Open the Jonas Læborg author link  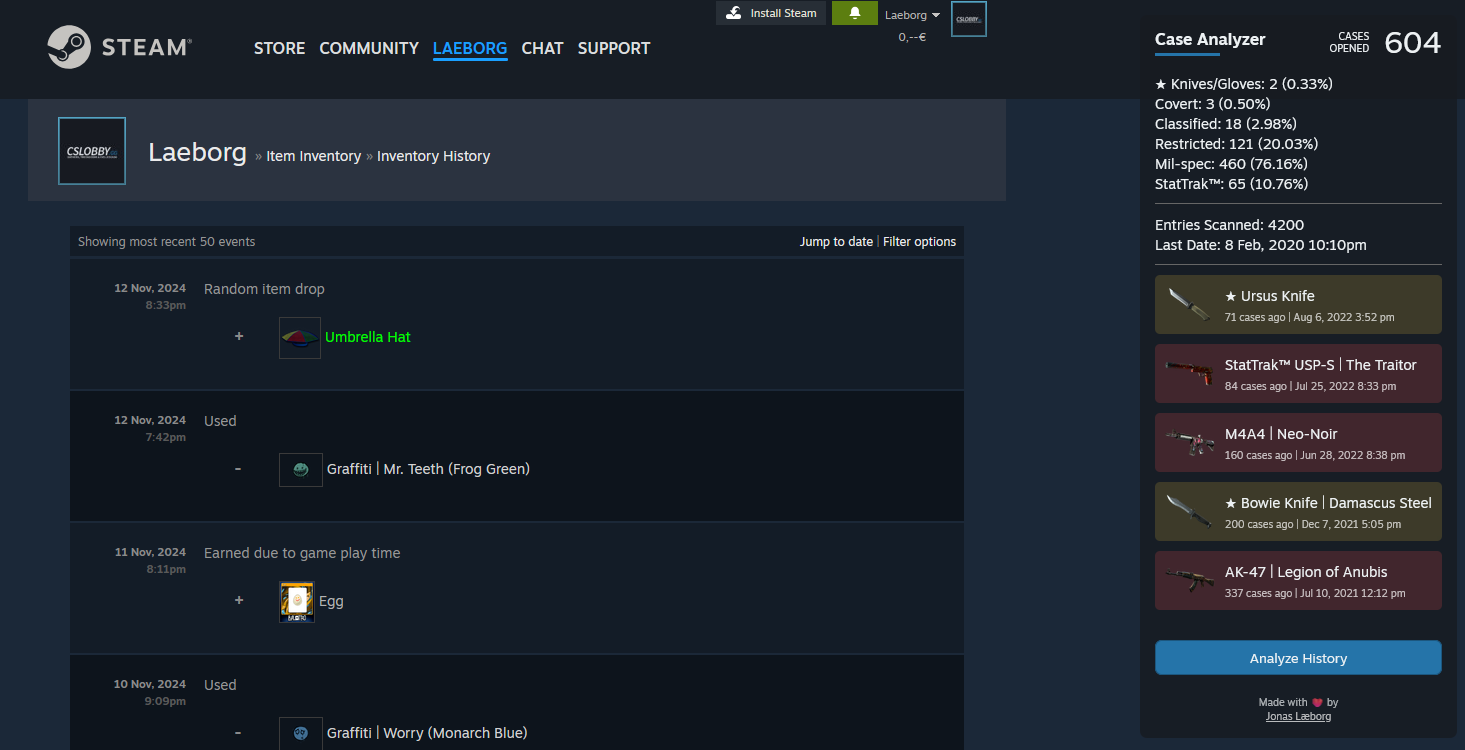pos(1298,716)
